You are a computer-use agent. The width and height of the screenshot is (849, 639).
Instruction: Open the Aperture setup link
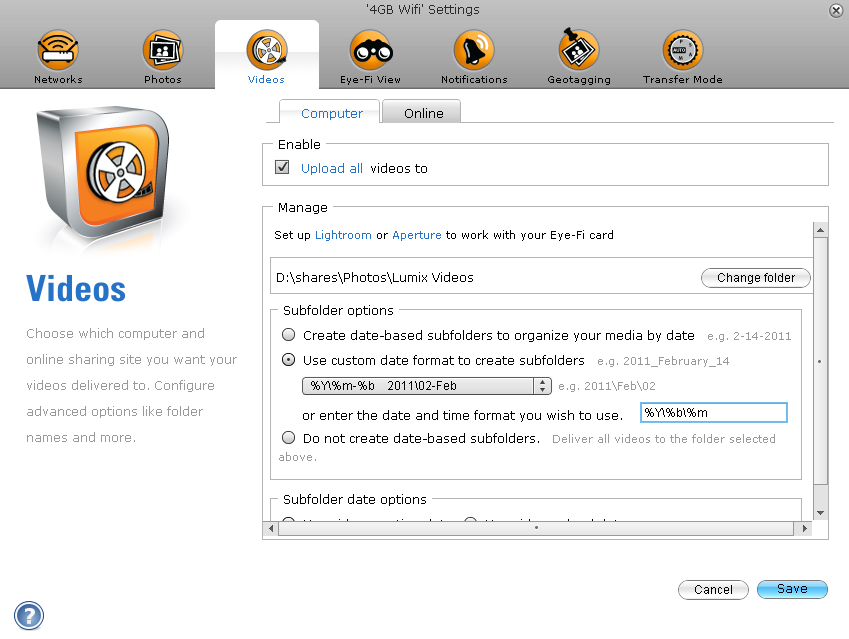[x=417, y=235]
